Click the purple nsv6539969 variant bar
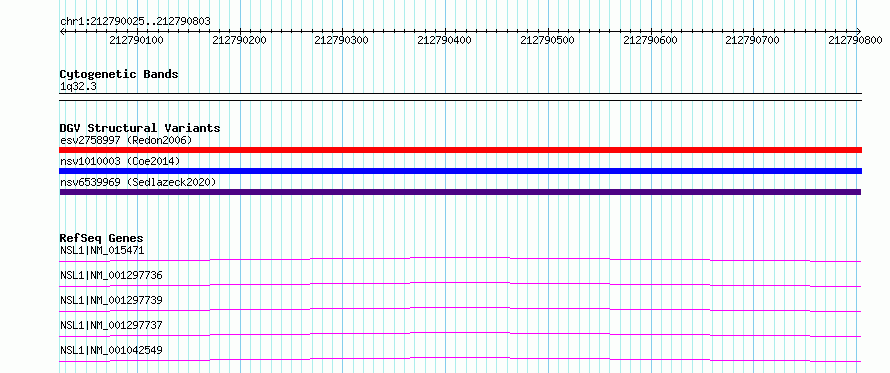 460,192
